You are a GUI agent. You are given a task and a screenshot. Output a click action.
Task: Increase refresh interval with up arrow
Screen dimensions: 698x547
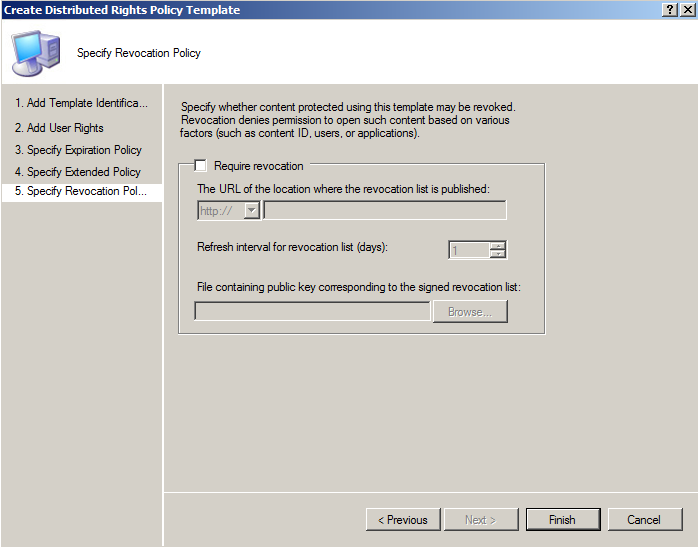click(498, 245)
